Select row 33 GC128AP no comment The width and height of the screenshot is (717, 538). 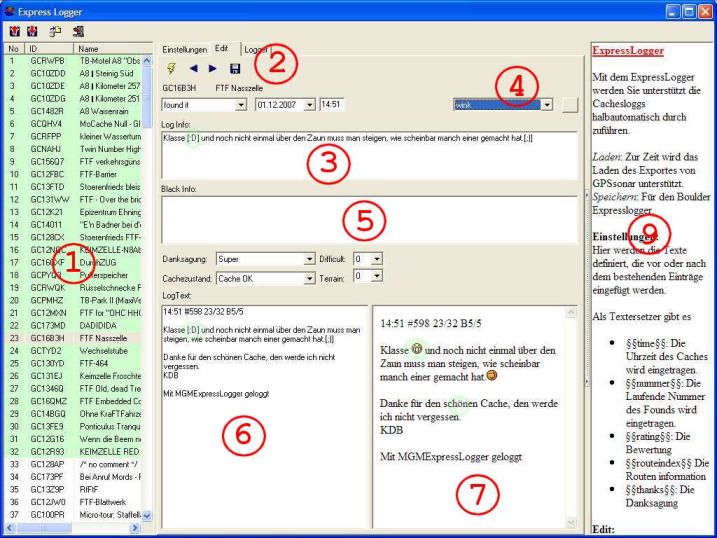tap(73, 464)
